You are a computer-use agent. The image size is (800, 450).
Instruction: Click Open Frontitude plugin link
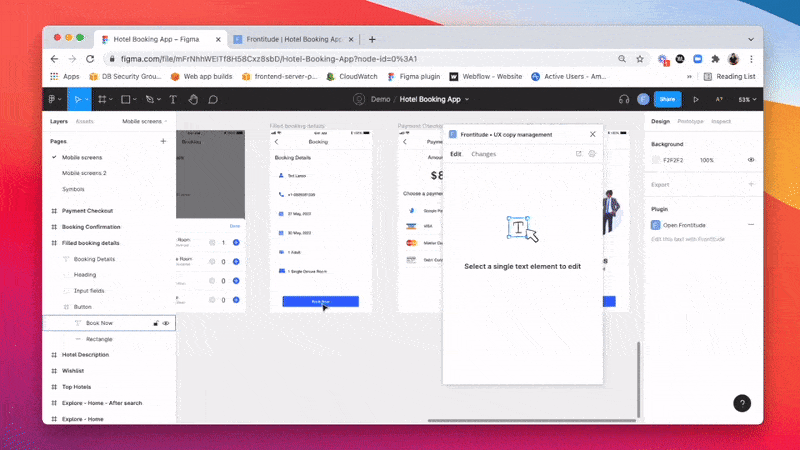tap(684, 225)
